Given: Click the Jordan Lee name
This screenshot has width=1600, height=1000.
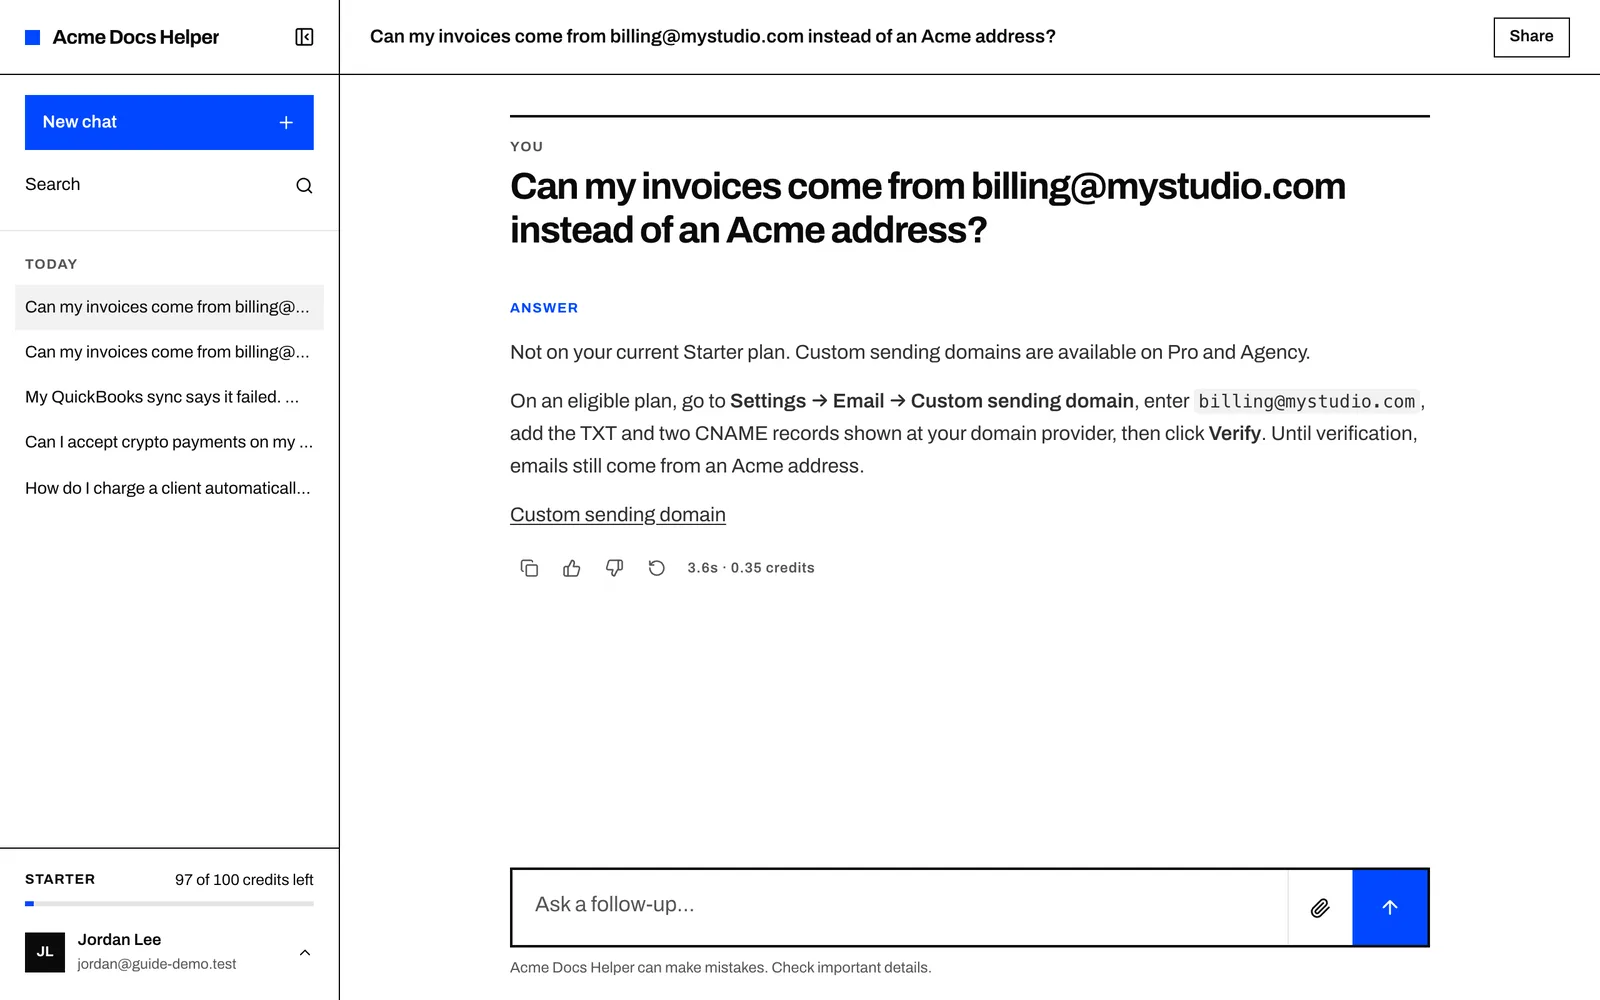Looking at the screenshot, I should pyautogui.click(x=119, y=940).
